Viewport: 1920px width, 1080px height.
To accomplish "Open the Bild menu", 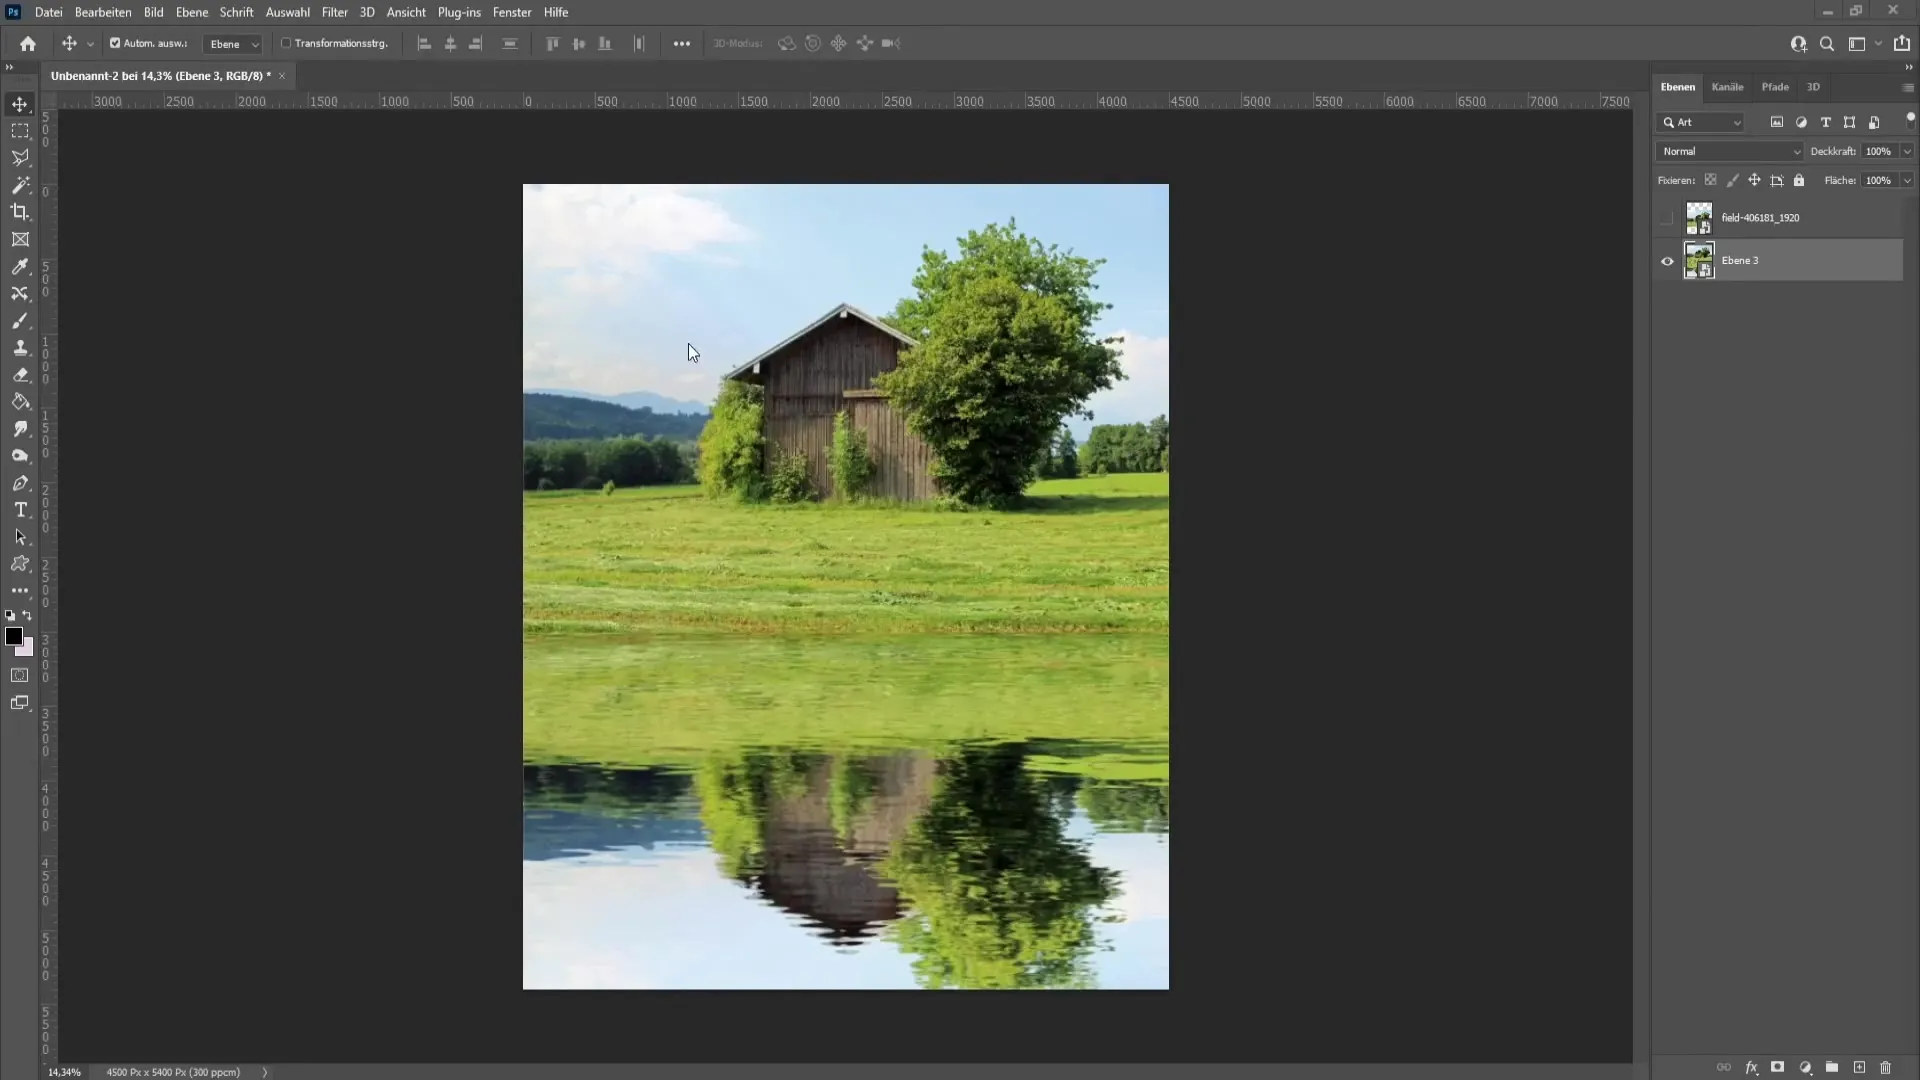I will (x=153, y=12).
